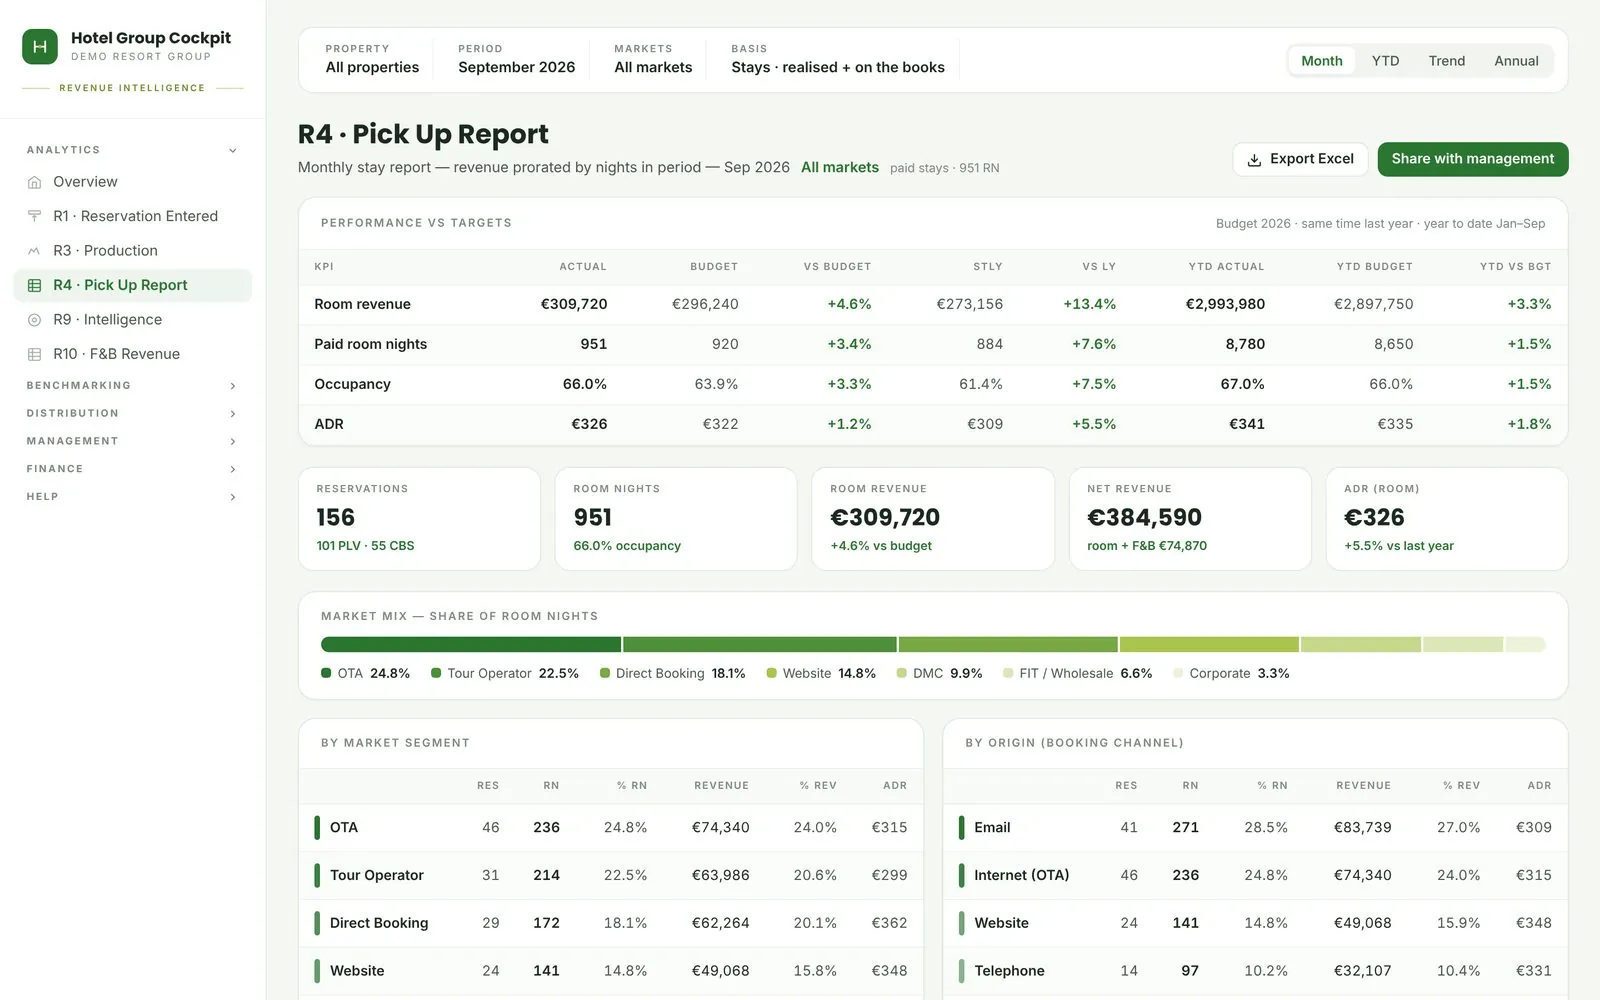Expand the Management section

click(132, 441)
